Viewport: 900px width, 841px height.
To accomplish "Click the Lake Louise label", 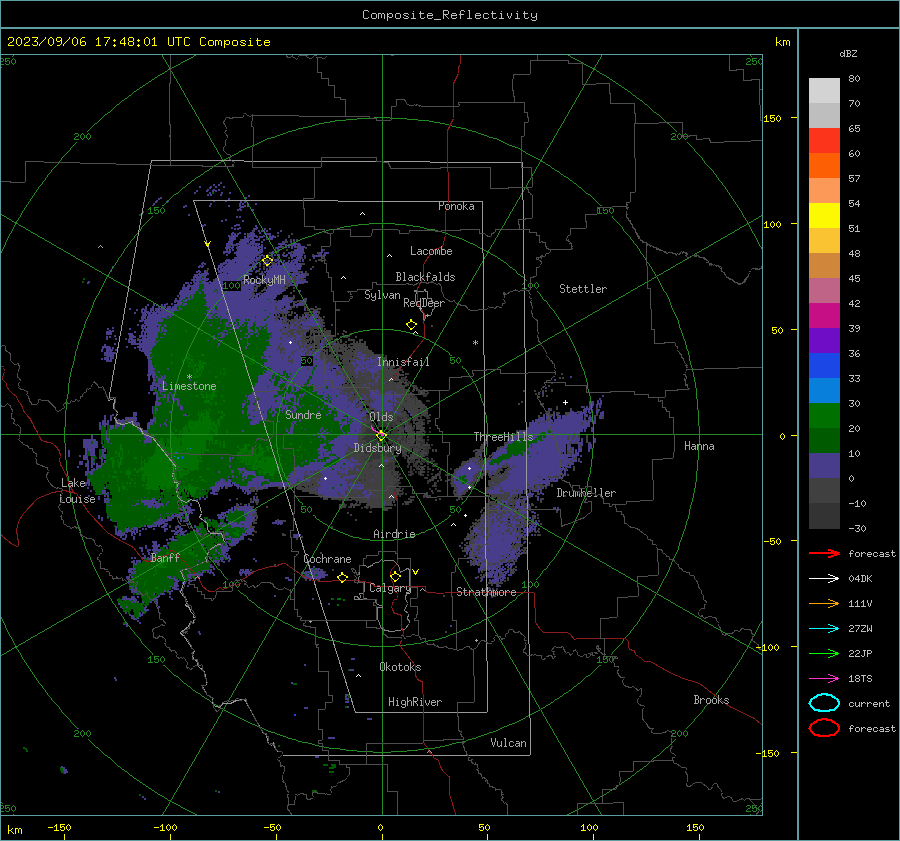I will 77,491.
